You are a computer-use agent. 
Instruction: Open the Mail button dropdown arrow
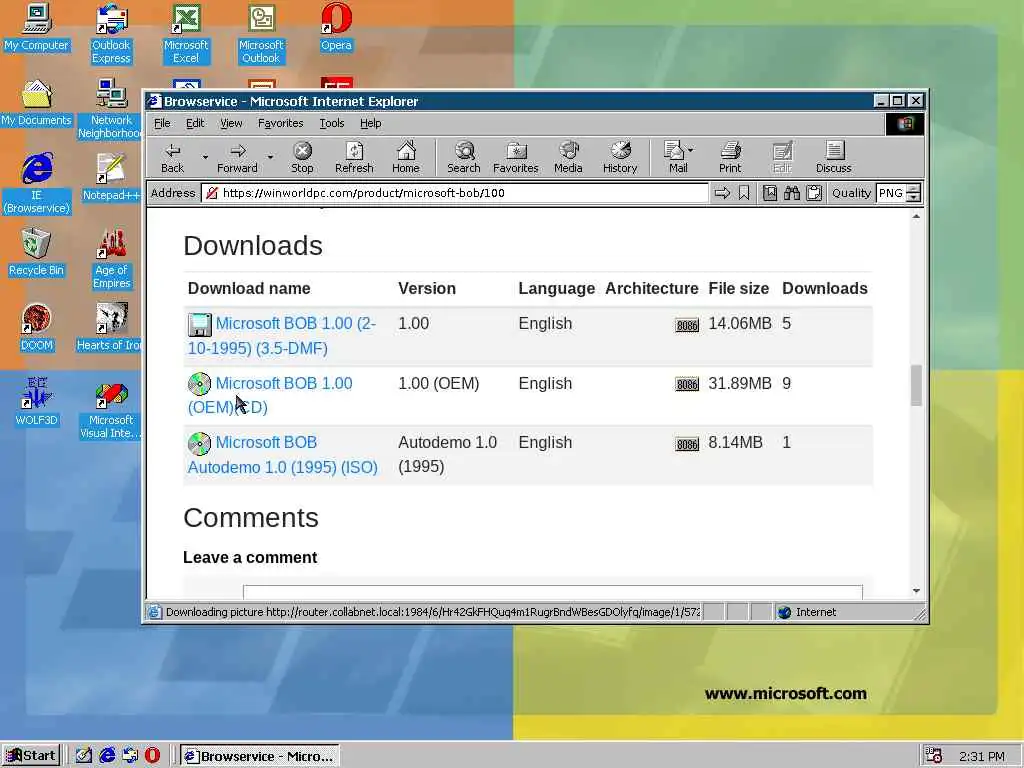tap(691, 150)
